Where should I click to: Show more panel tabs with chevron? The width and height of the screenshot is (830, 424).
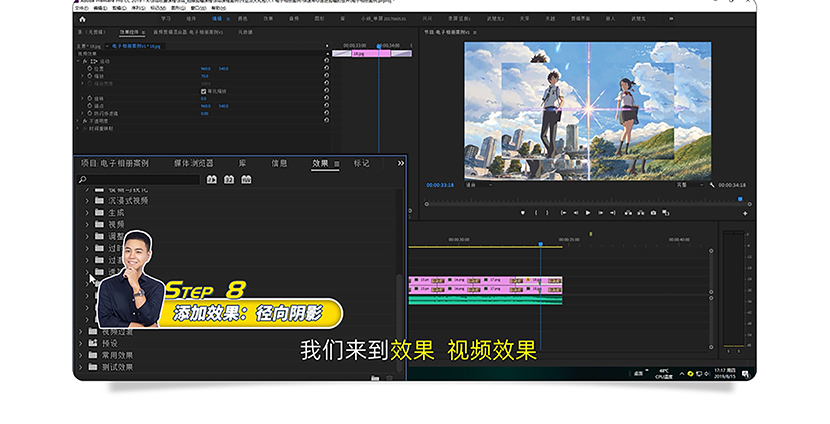[x=401, y=164]
